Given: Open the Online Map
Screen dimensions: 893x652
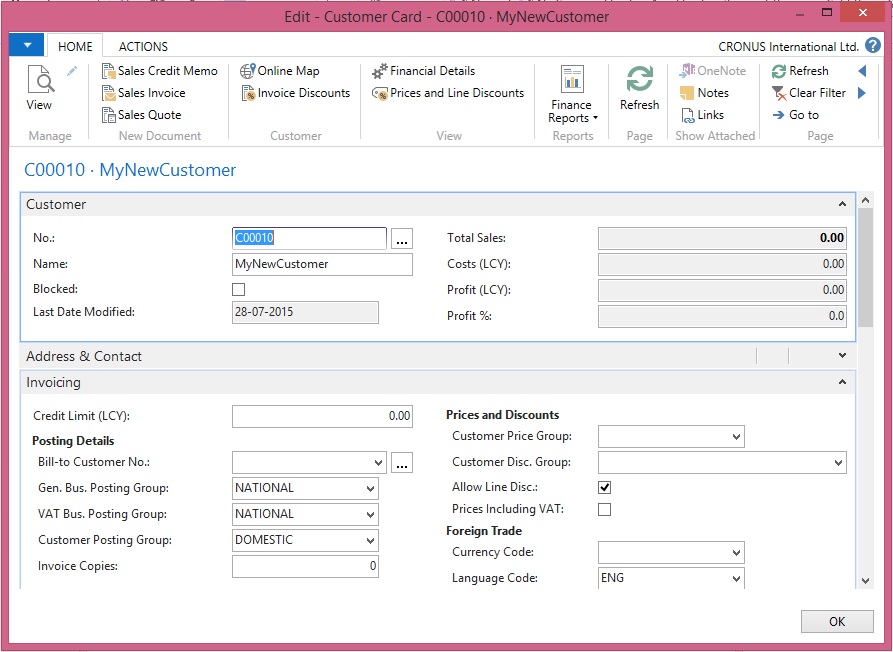Looking at the screenshot, I should tap(280, 71).
